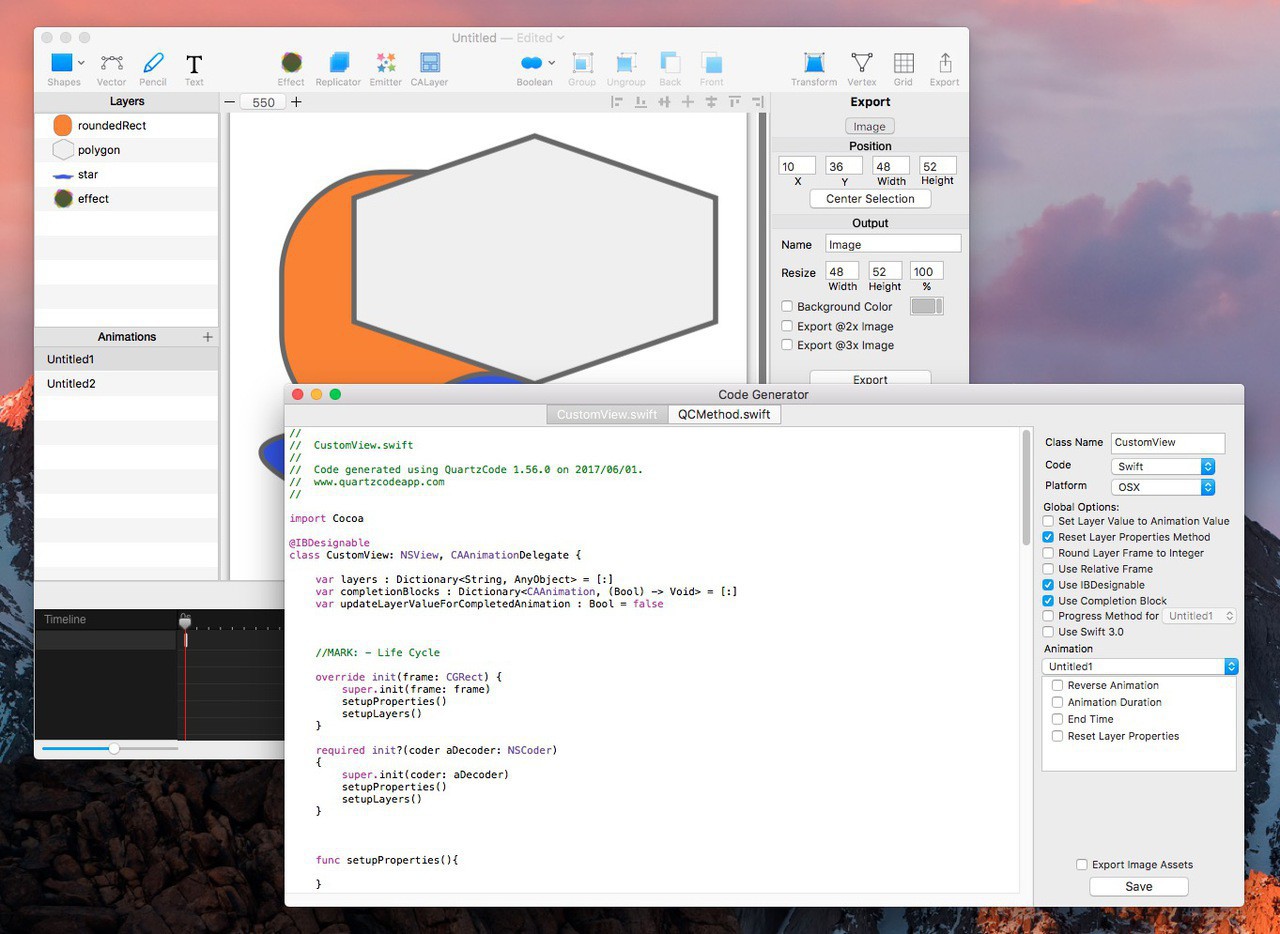The height and width of the screenshot is (934, 1280).
Task: Open the Transform tool
Action: pos(814,64)
